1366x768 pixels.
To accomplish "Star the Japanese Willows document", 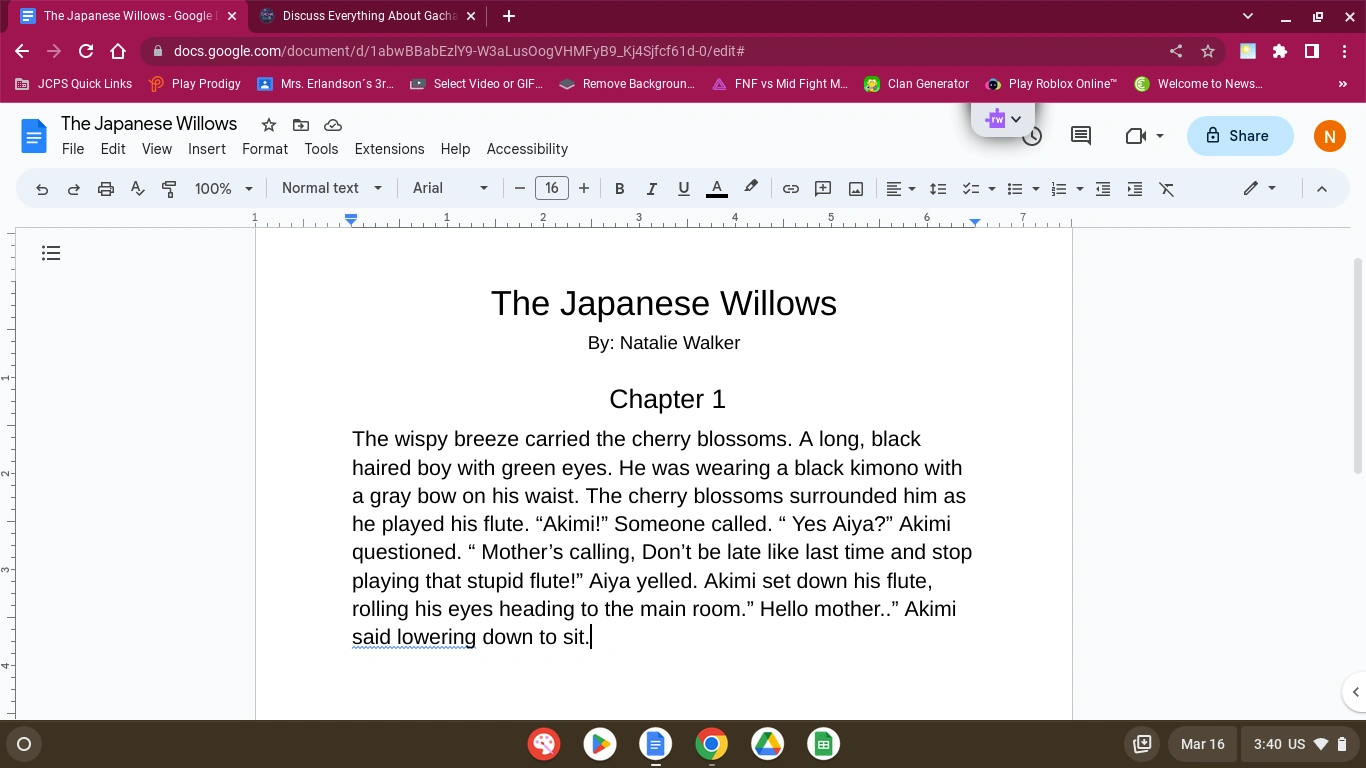I will tap(267, 124).
